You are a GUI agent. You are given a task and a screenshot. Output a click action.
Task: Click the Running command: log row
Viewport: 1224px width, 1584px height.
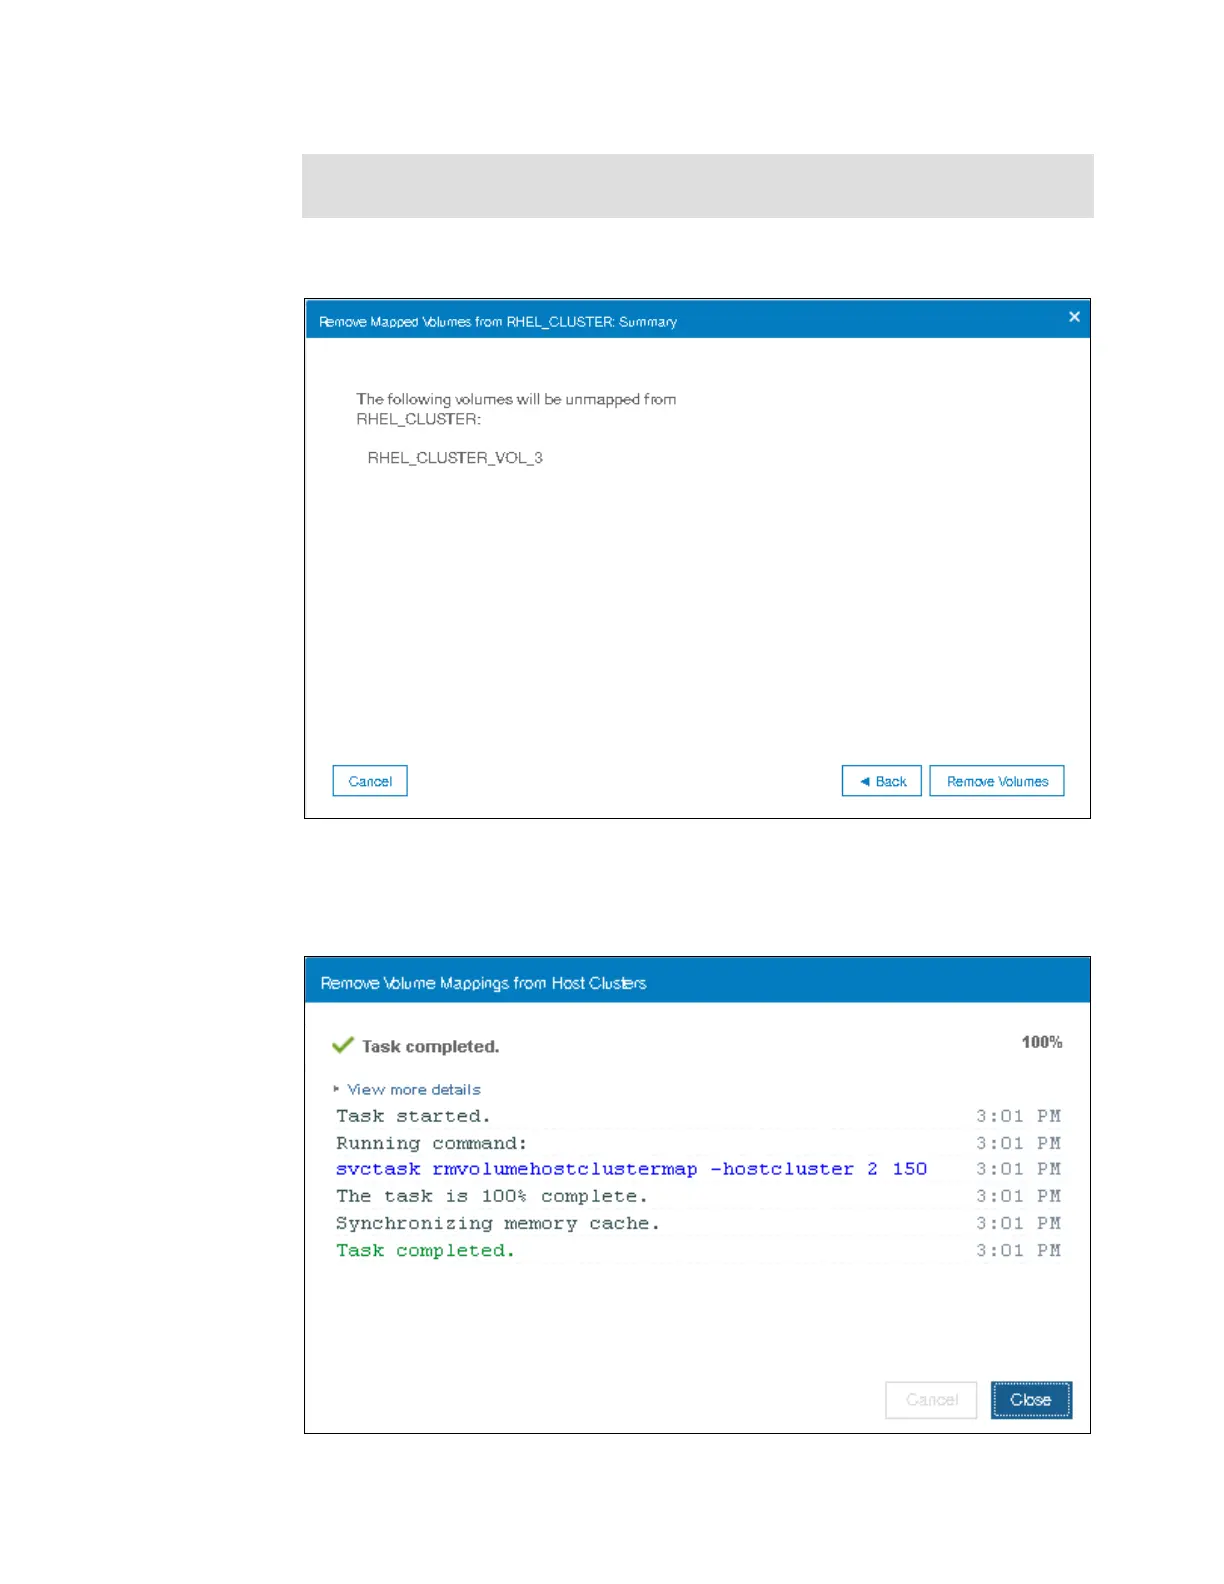tap(698, 1143)
